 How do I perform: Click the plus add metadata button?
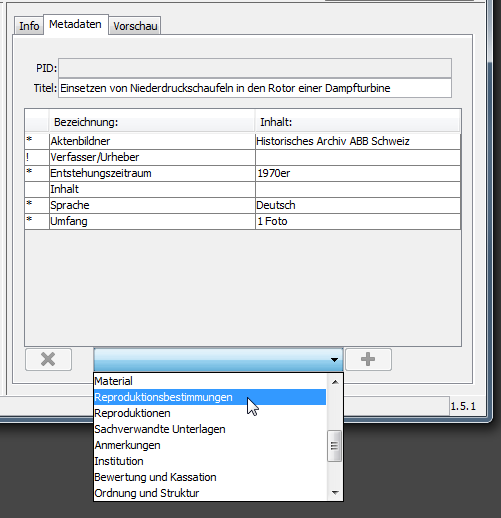pyautogui.click(x=368, y=359)
